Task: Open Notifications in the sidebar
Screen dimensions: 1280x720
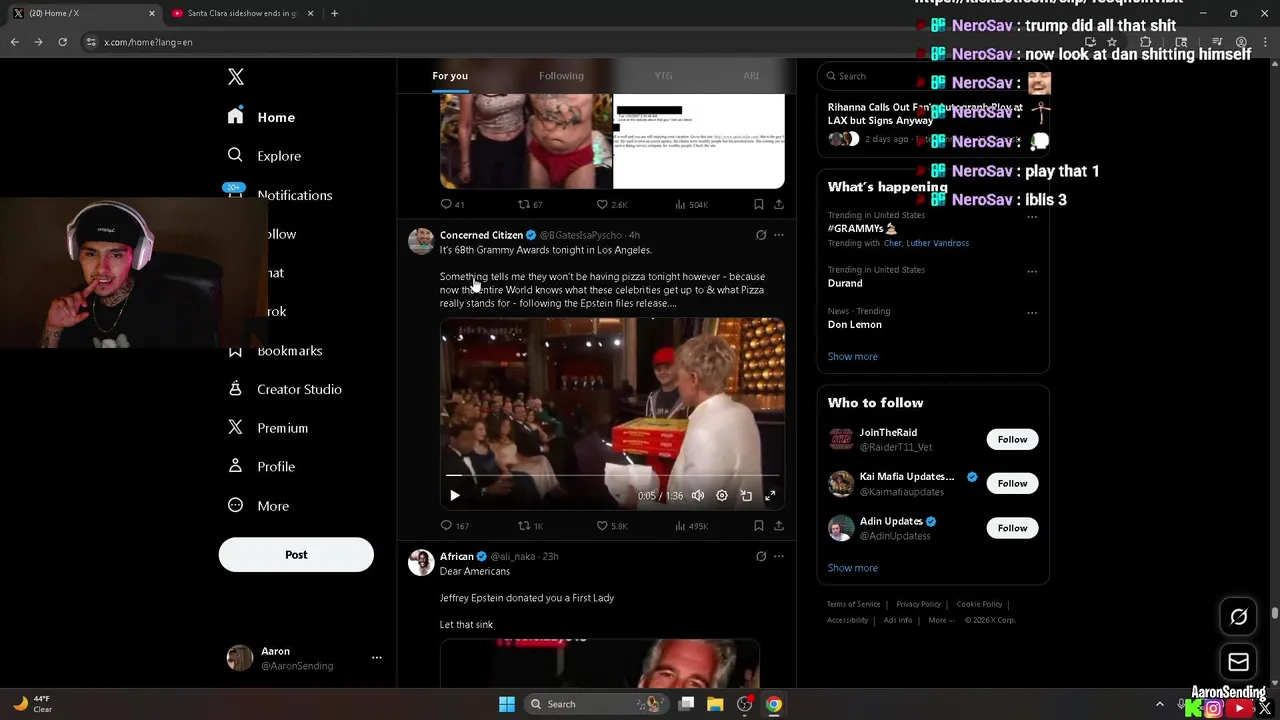Action: [279, 195]
